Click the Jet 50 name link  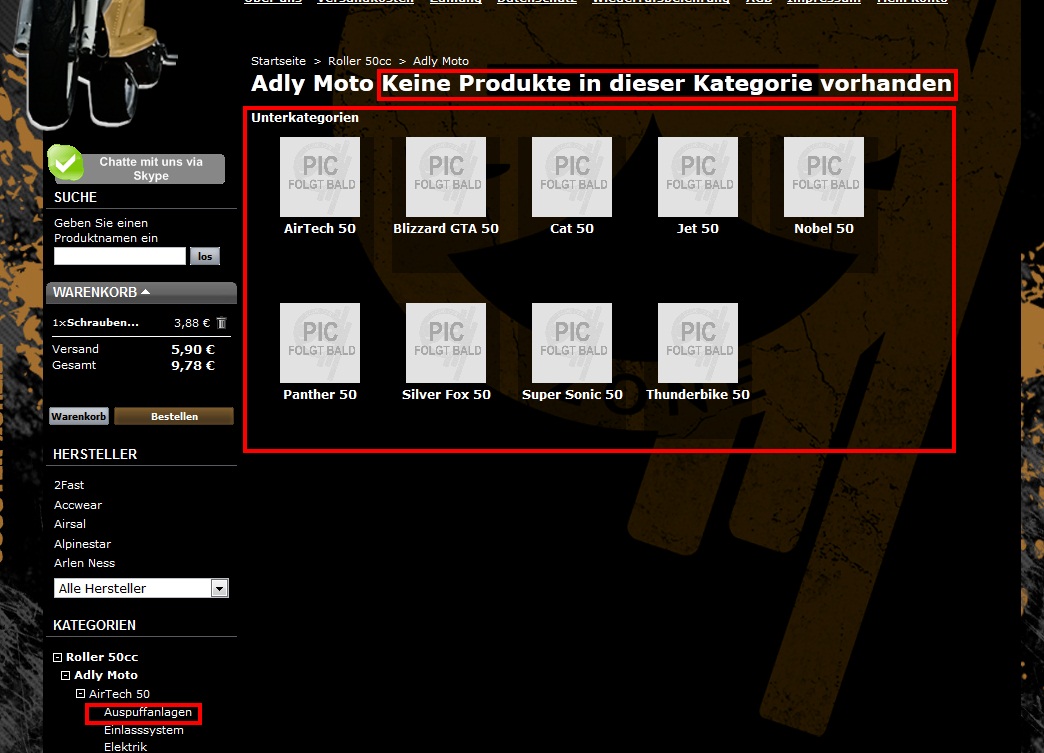pos(698,228)
